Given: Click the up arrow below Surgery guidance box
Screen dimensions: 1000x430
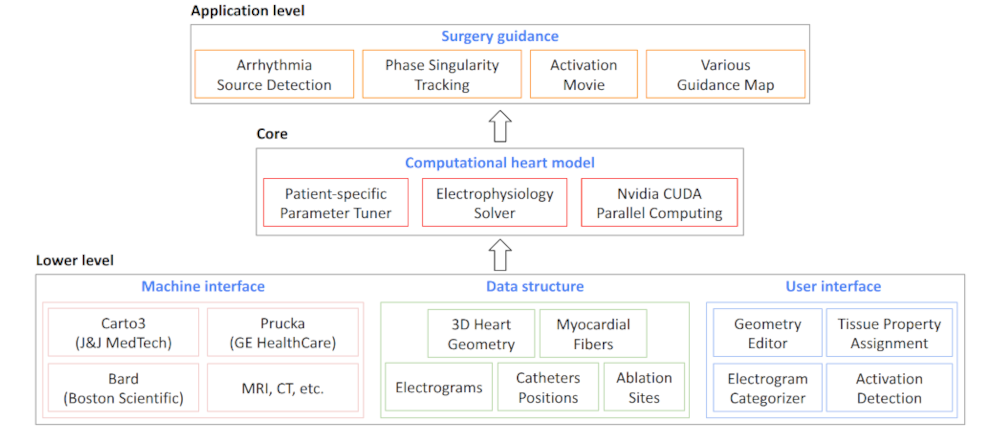Looking at the screenshot, I should [500, 126].
